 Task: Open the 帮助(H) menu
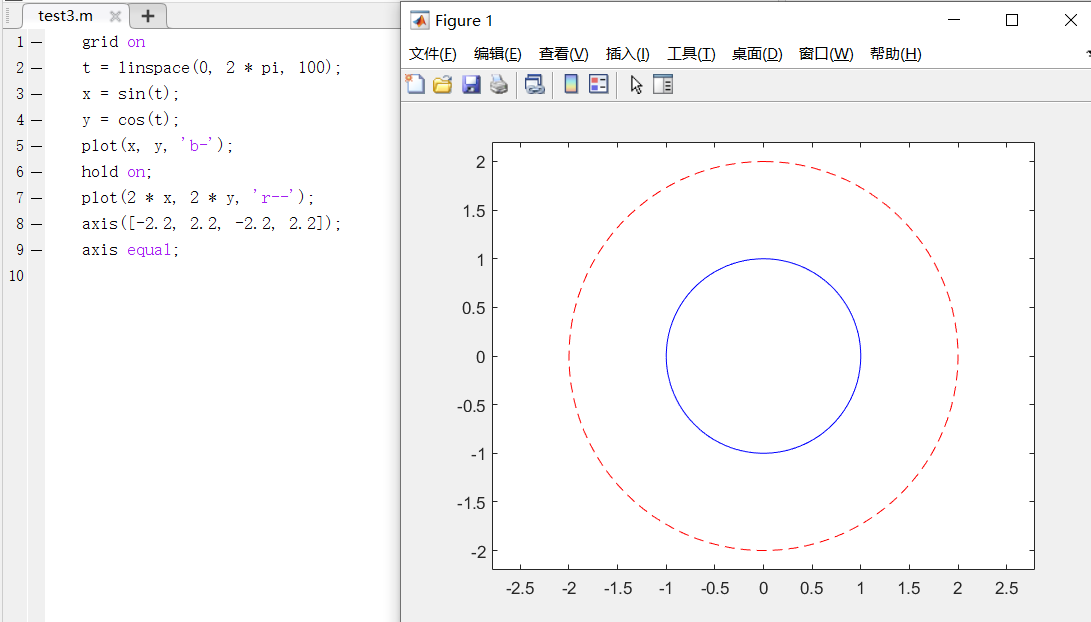click(894, 54)
